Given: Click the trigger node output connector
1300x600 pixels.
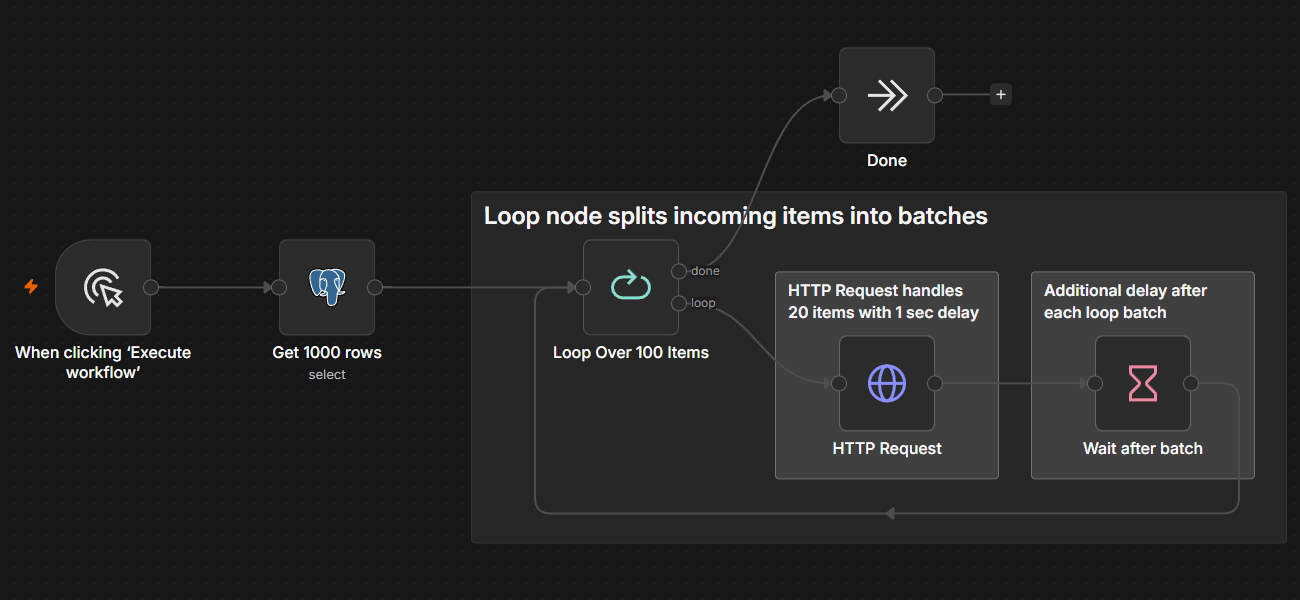Looking at the screenshot, I should [151, 287].
